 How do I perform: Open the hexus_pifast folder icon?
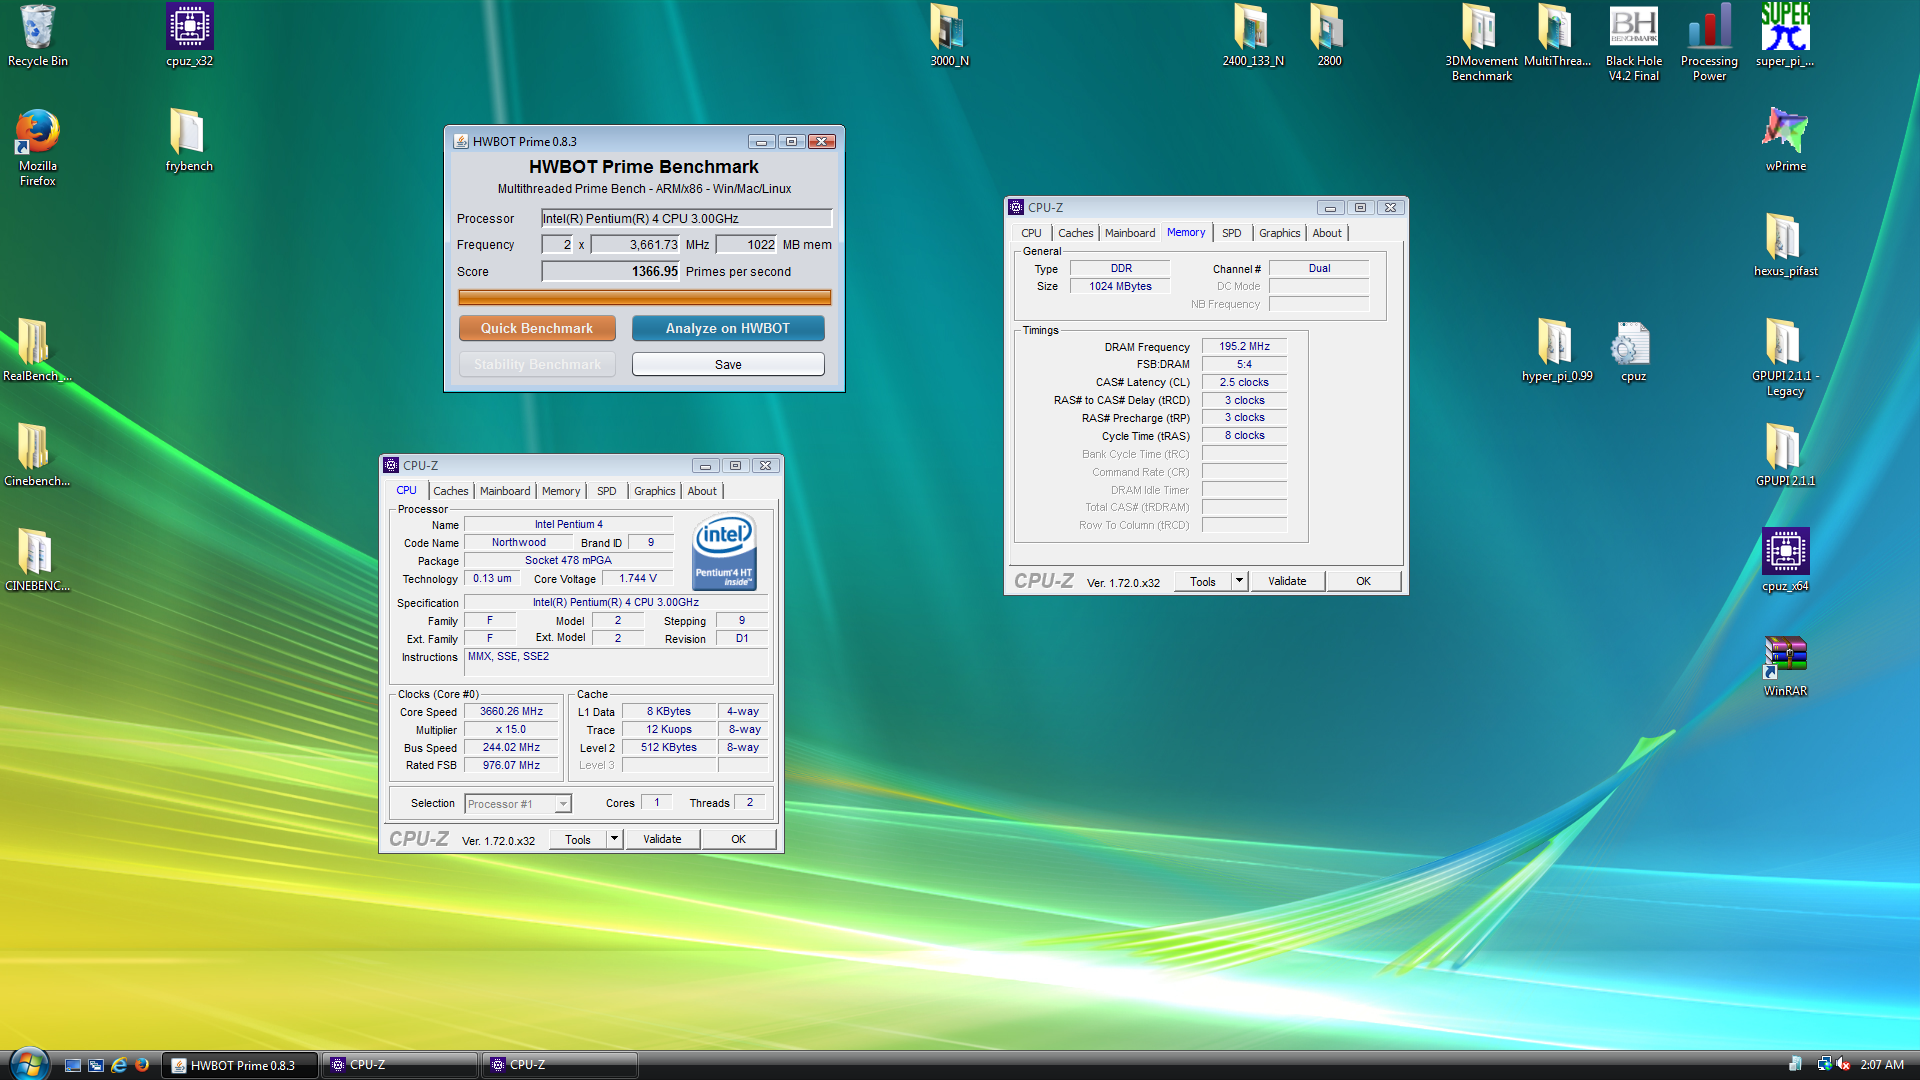(x=1785, y=245)
